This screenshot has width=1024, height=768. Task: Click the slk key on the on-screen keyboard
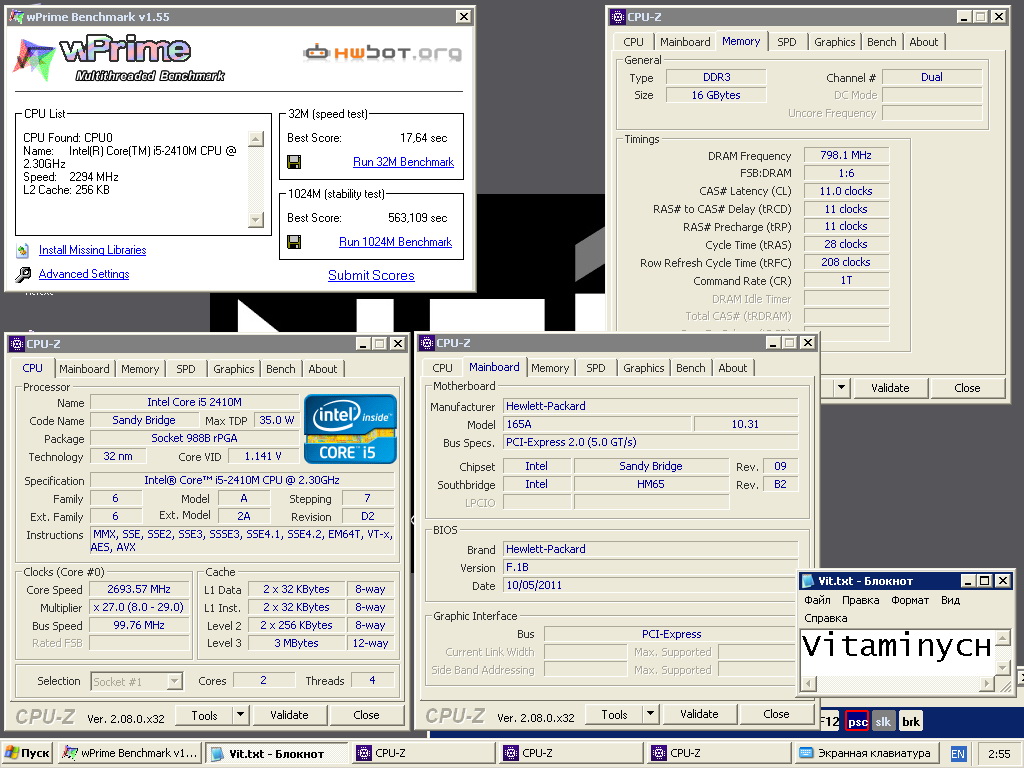pos(883,721)
